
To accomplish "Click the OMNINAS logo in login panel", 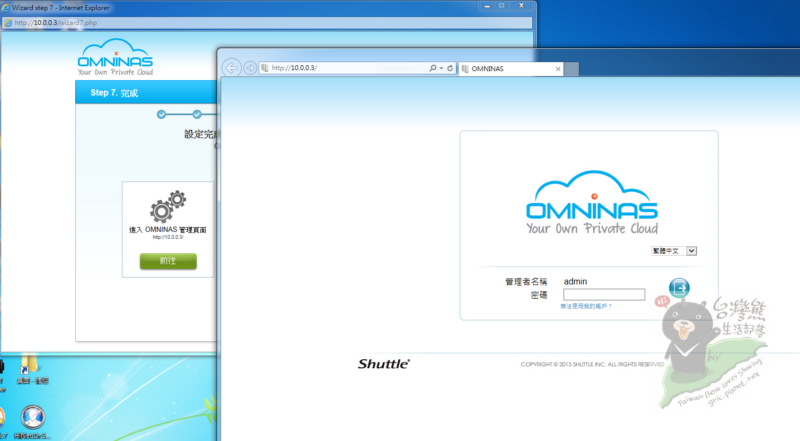I will pyautogui.click(x=592, y=202).
